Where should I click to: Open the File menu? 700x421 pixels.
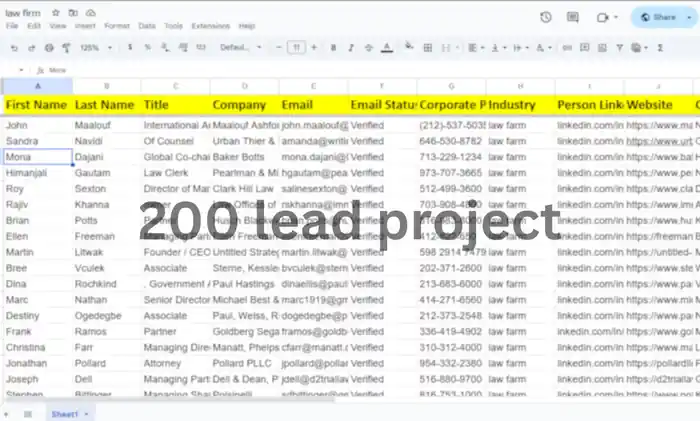[12, 26]
